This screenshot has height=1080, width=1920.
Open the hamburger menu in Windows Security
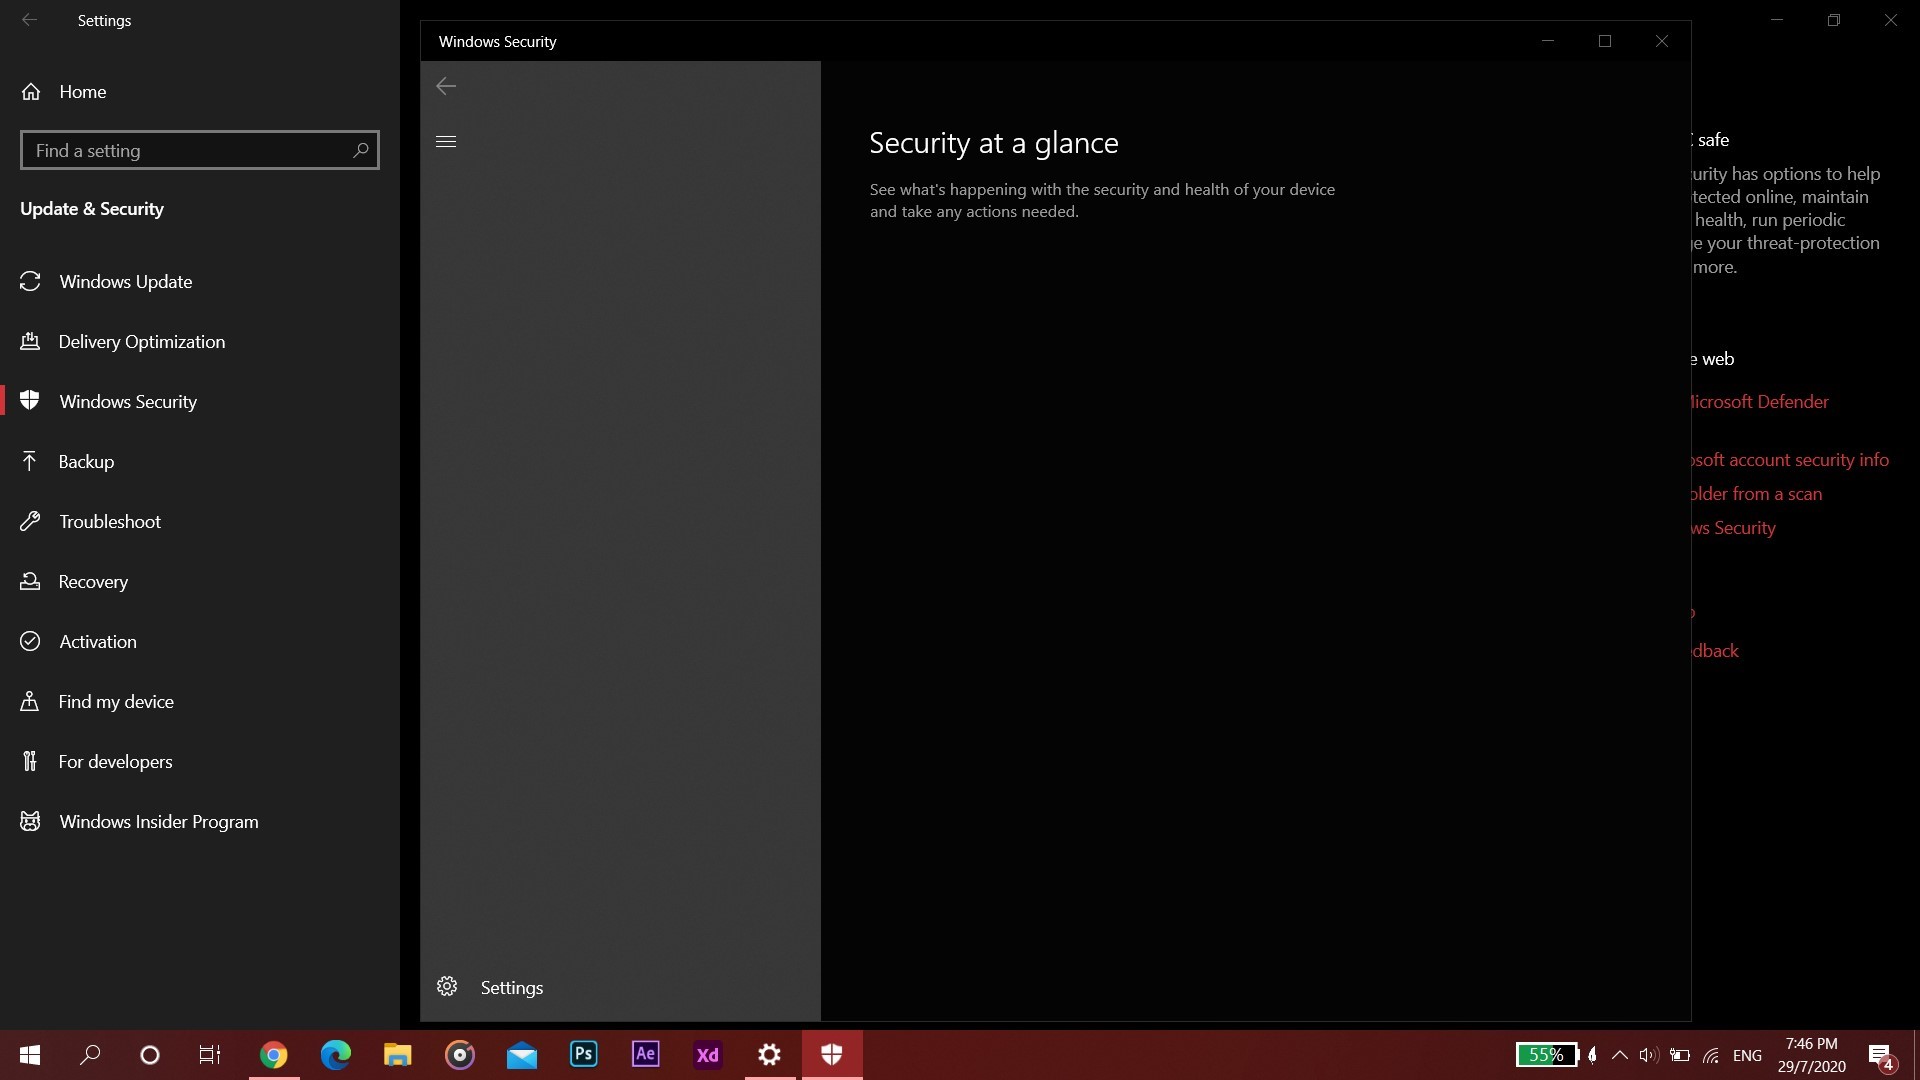tap(446, 141)
